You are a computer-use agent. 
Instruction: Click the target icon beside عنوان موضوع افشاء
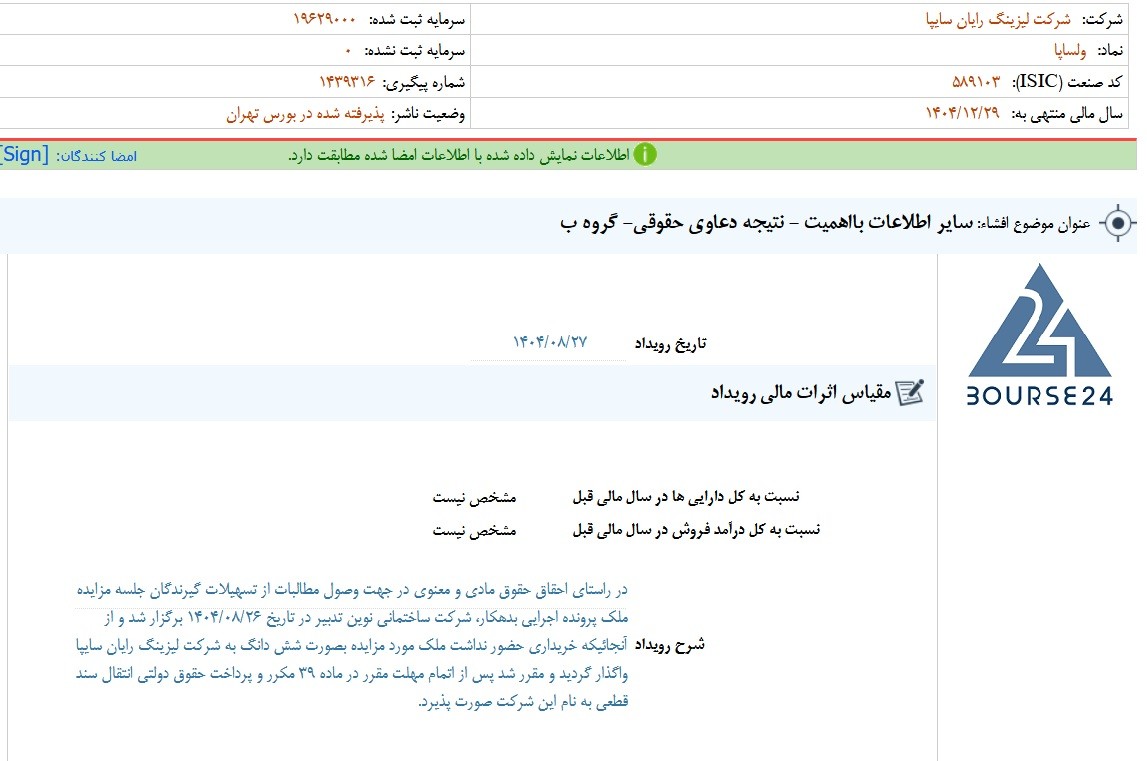point(1117,222)
